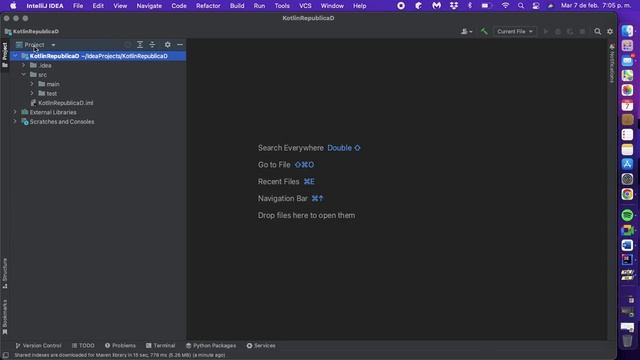Click tool windows quick access icon in status bar
Viewport: 640px width, 360px height.
[x=6, y=355]
